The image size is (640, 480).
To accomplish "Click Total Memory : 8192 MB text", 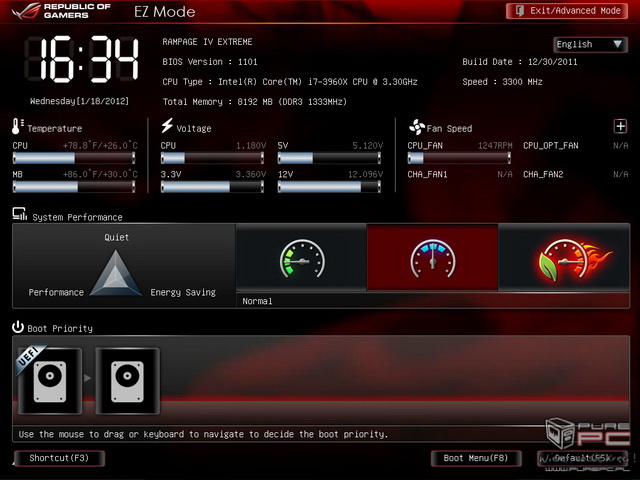I will click(255, 102).
